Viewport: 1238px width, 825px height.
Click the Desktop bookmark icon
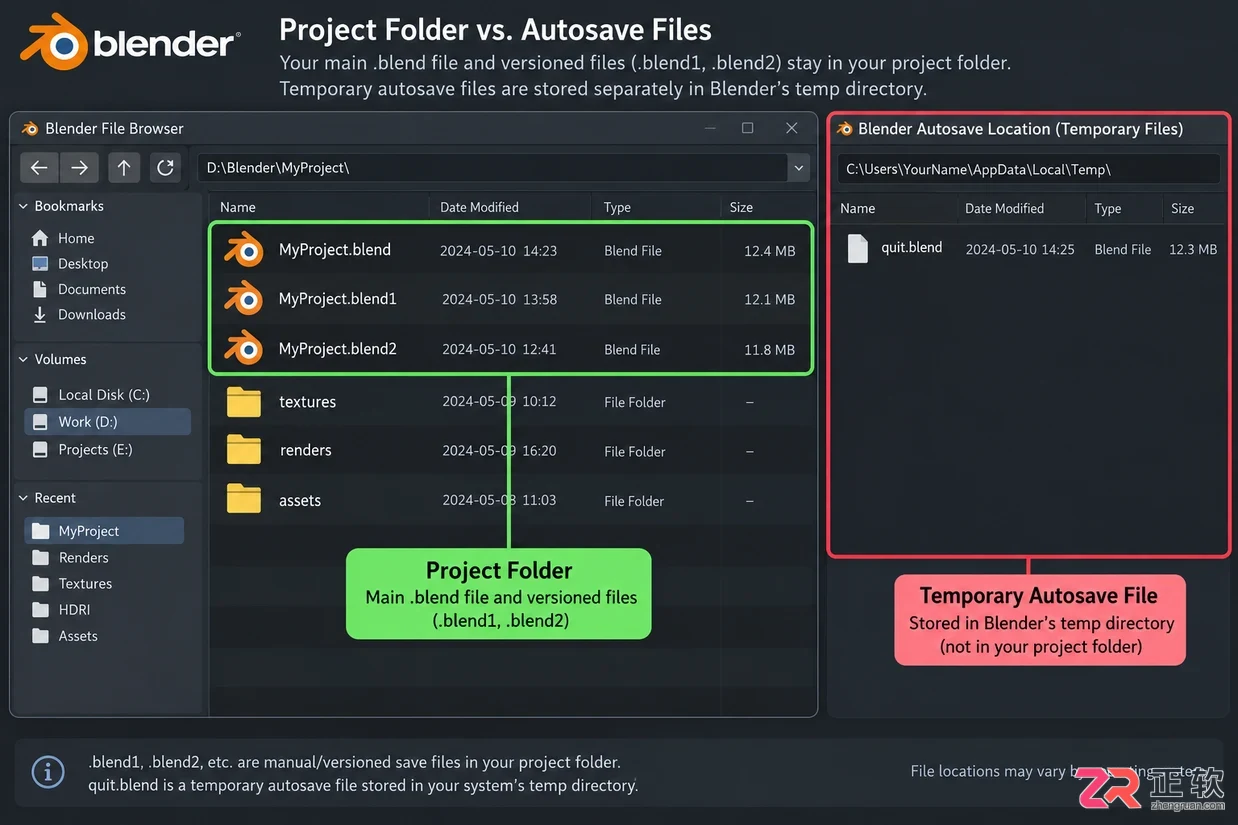(40, 264)
